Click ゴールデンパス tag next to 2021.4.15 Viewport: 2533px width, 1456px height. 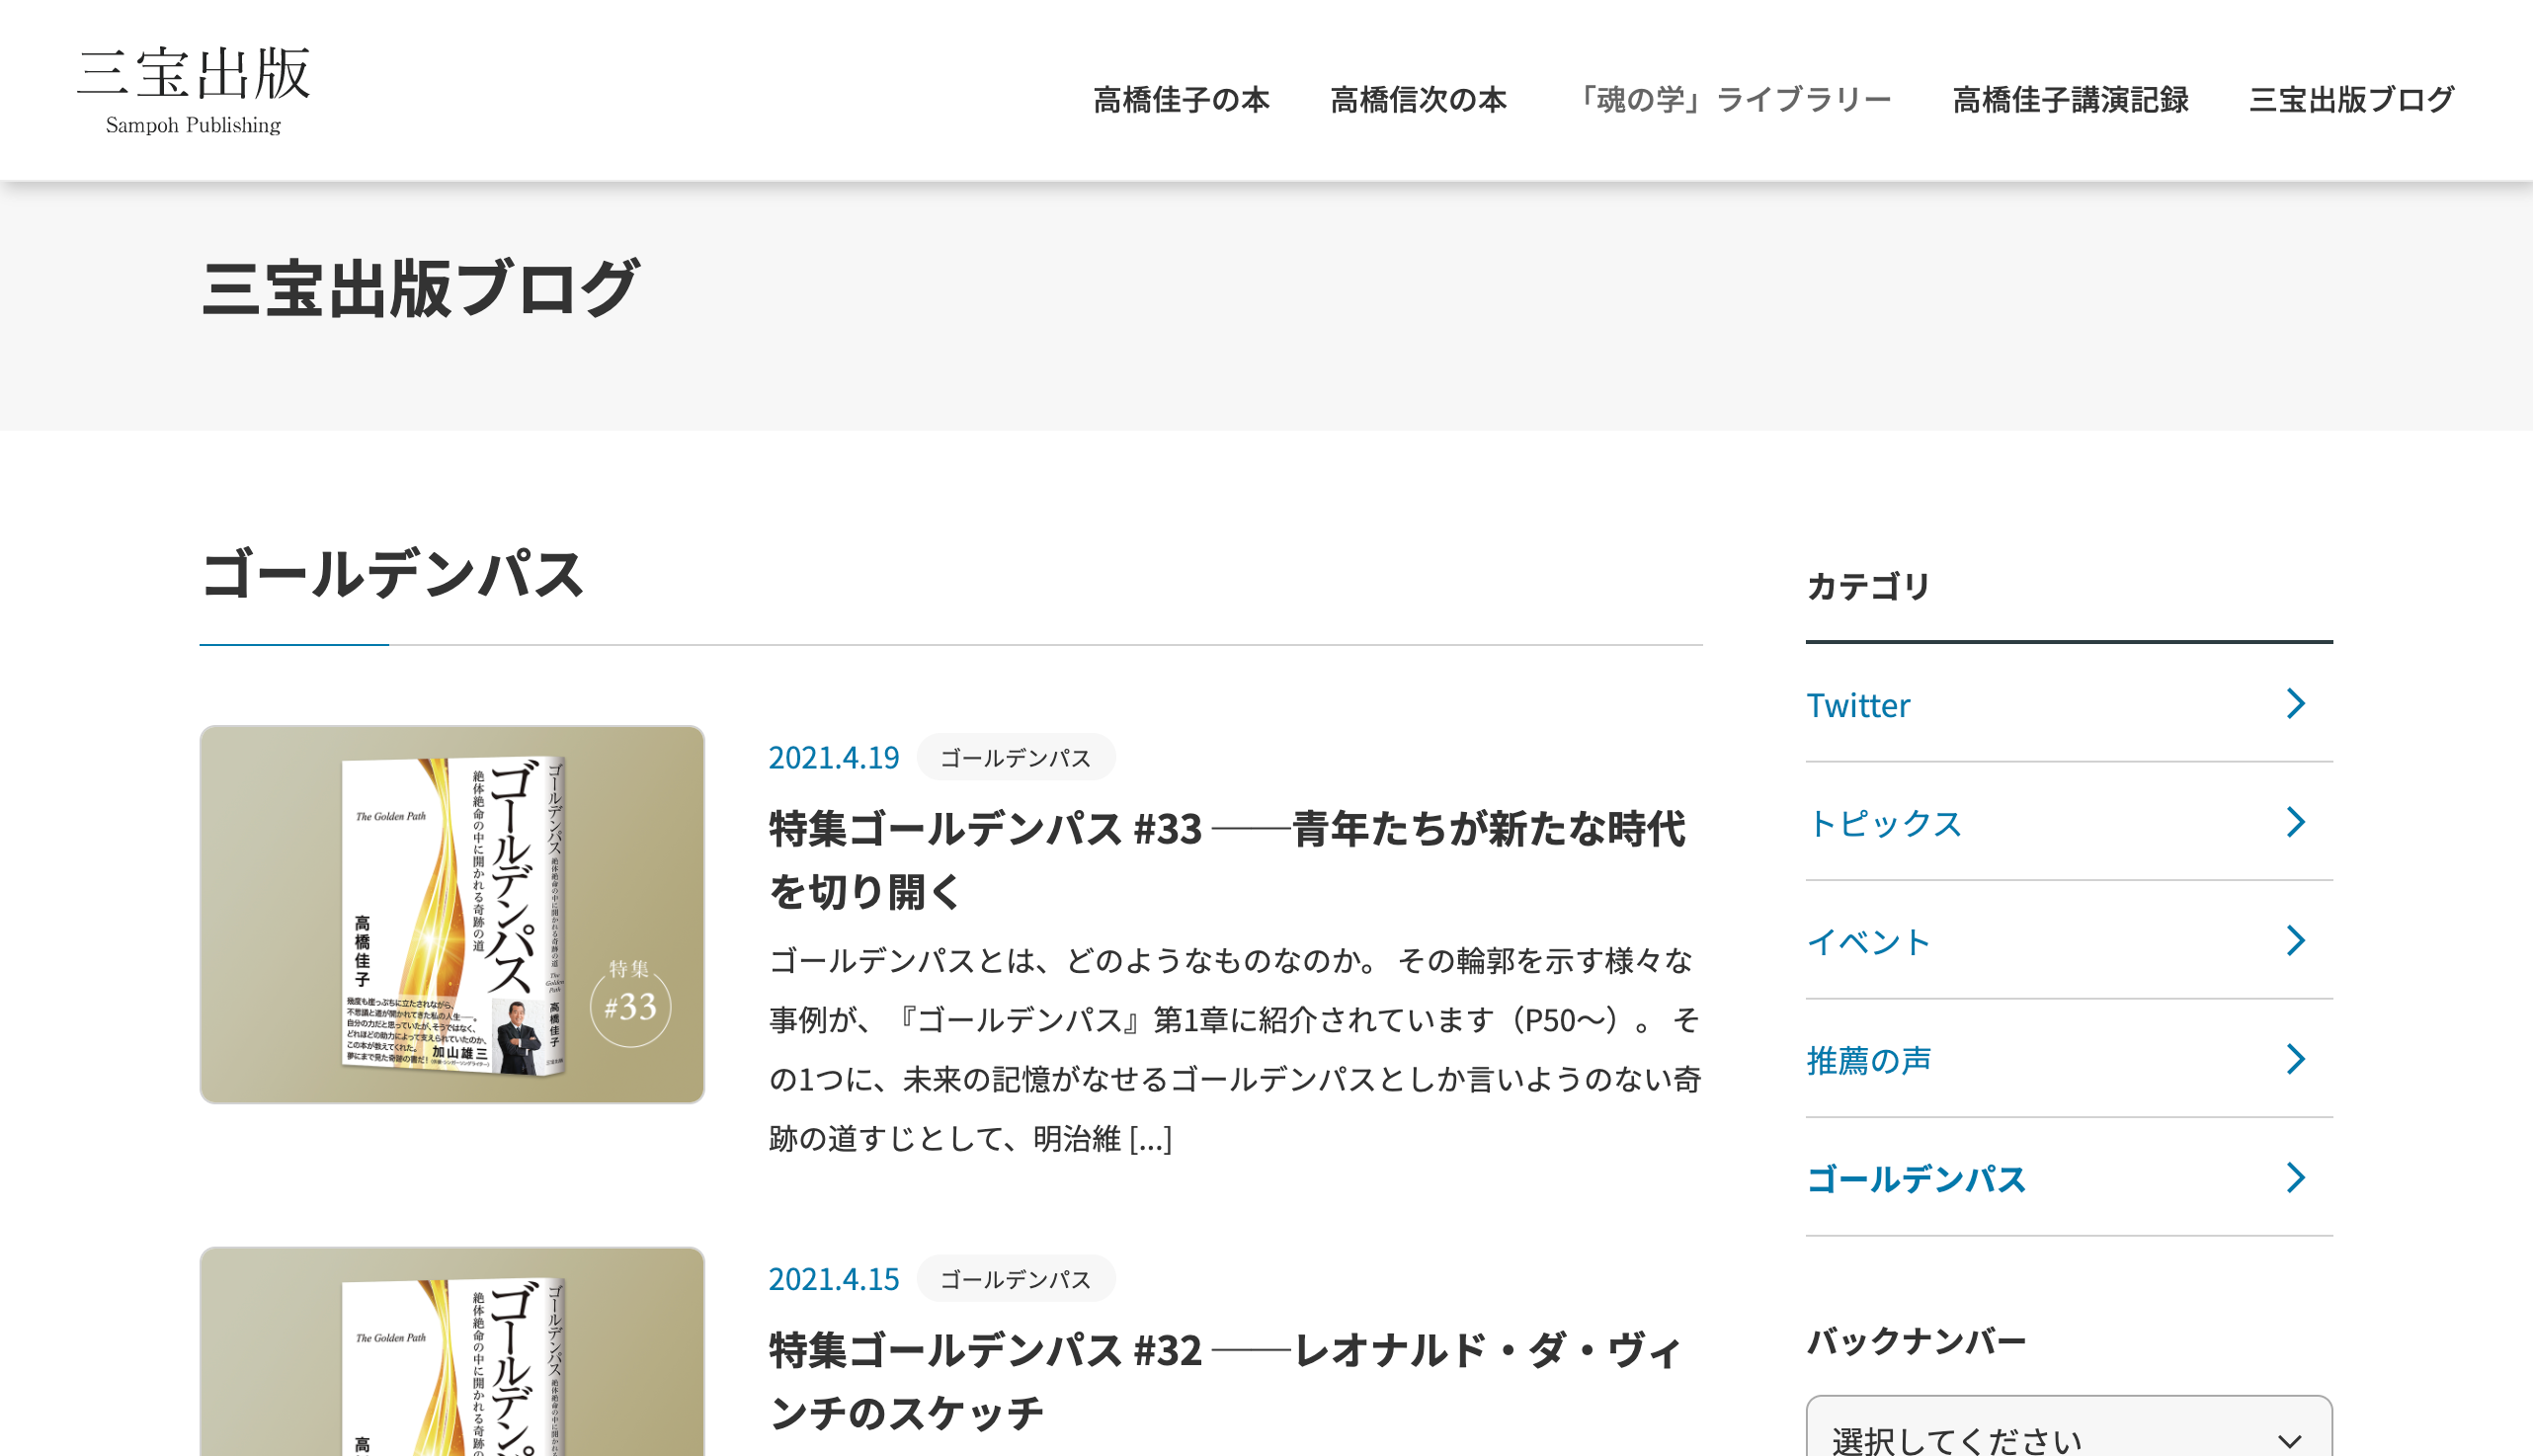pos(1015,1279)
